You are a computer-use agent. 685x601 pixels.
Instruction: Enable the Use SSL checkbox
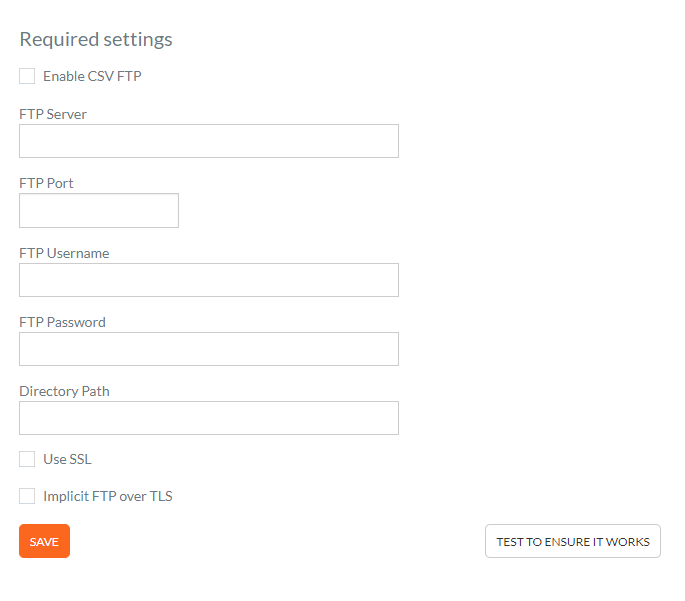tap(27, 459)
